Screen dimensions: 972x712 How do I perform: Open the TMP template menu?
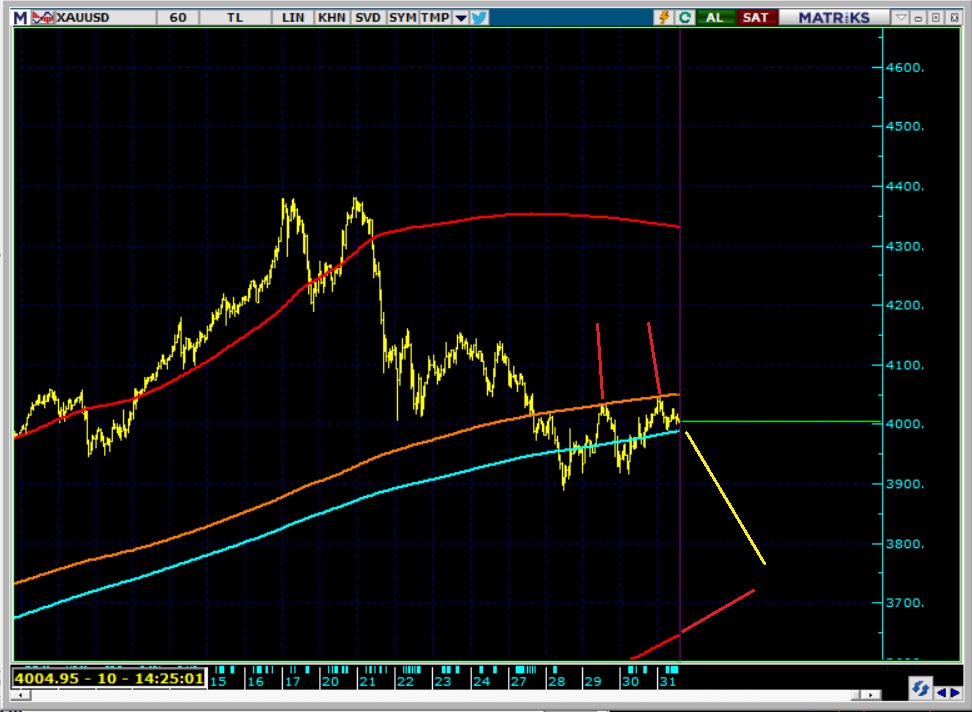point(435,17)
